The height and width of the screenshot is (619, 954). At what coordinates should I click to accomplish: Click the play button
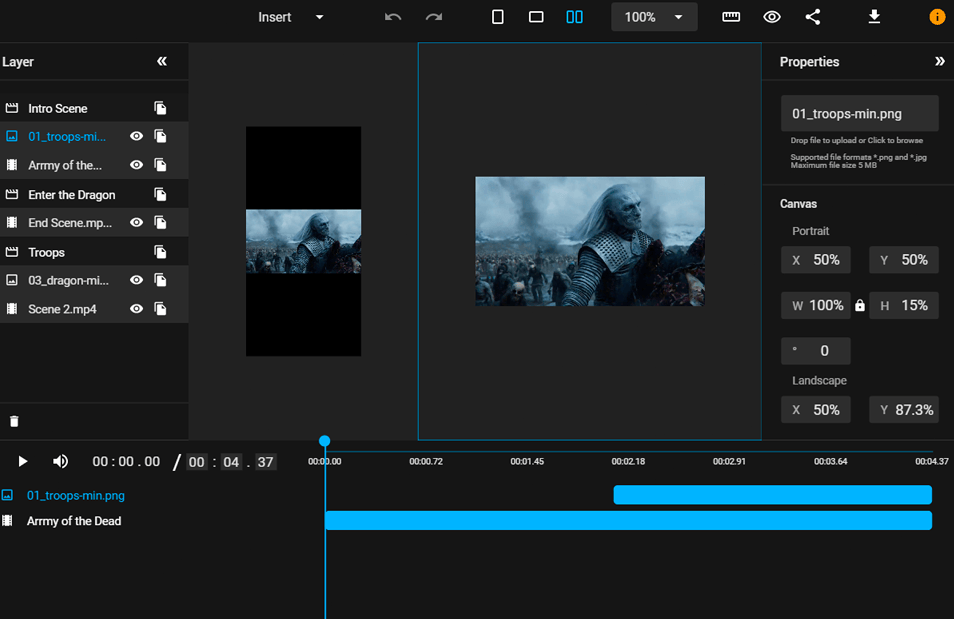[23, 461]
